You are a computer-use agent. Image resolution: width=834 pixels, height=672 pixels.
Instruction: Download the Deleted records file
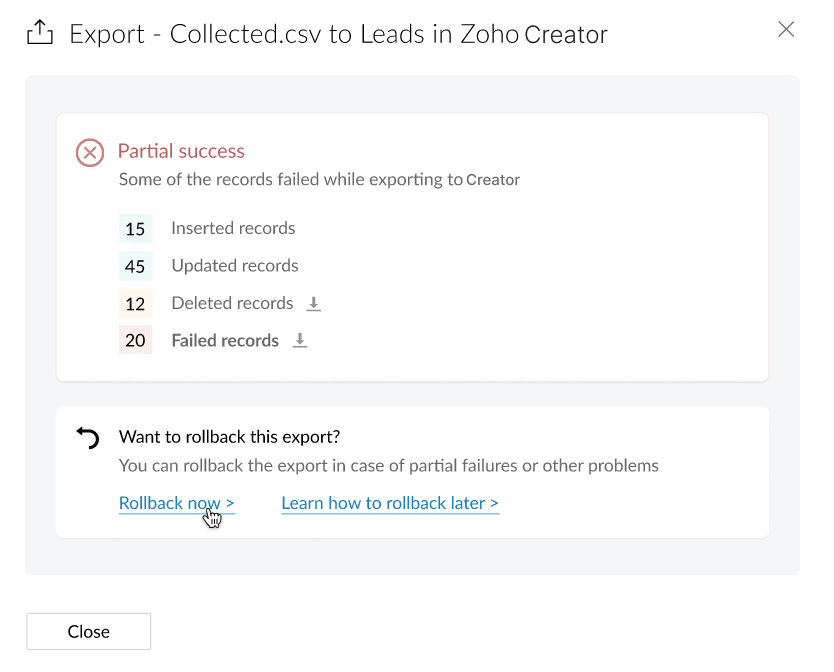pos(314,304)
